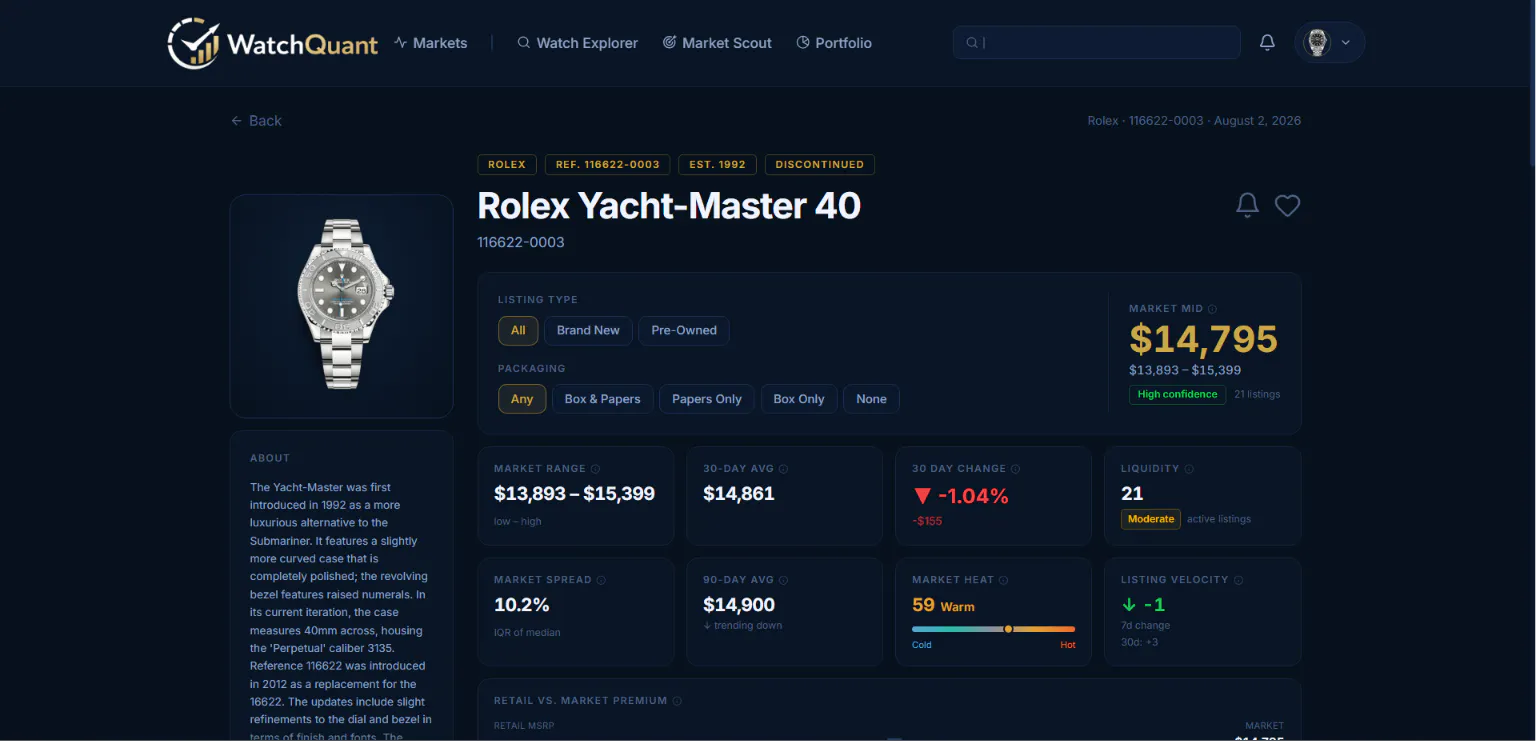Viewport: 1536px width, 741px height.
Task: Click the 59 Warm heat score
Action: coord(943,605)
